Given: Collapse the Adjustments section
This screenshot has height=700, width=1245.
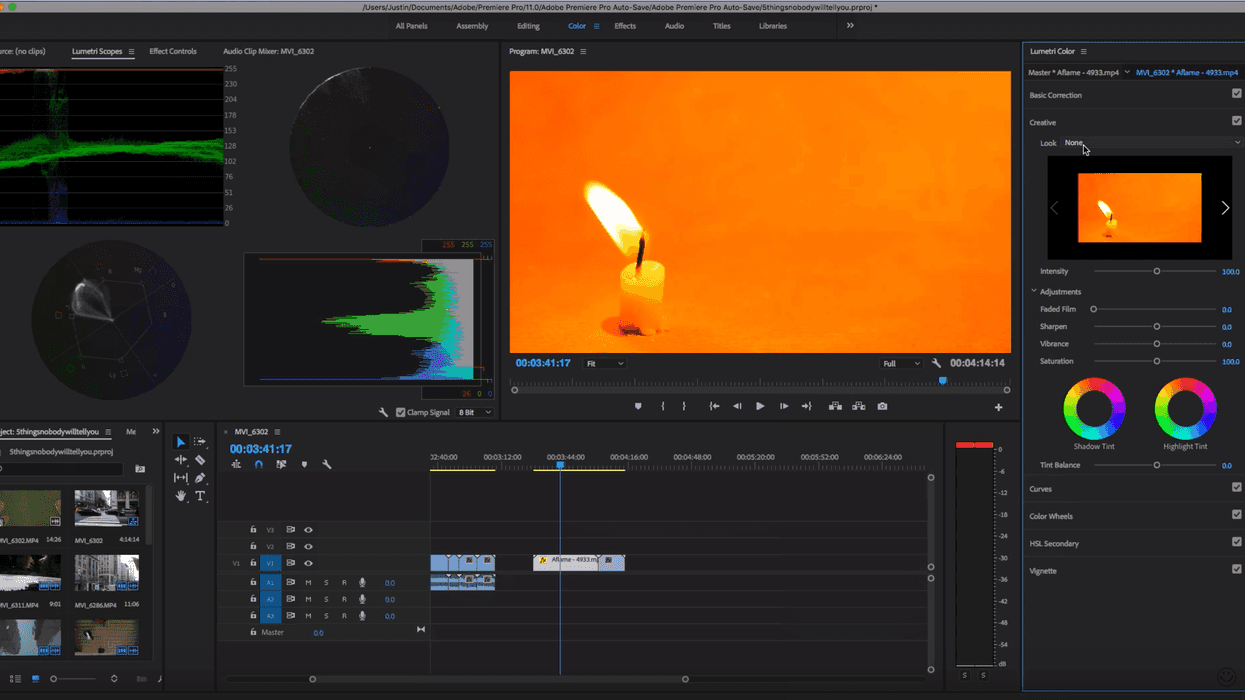Looking at the screenshot, I should point(1034,291).
